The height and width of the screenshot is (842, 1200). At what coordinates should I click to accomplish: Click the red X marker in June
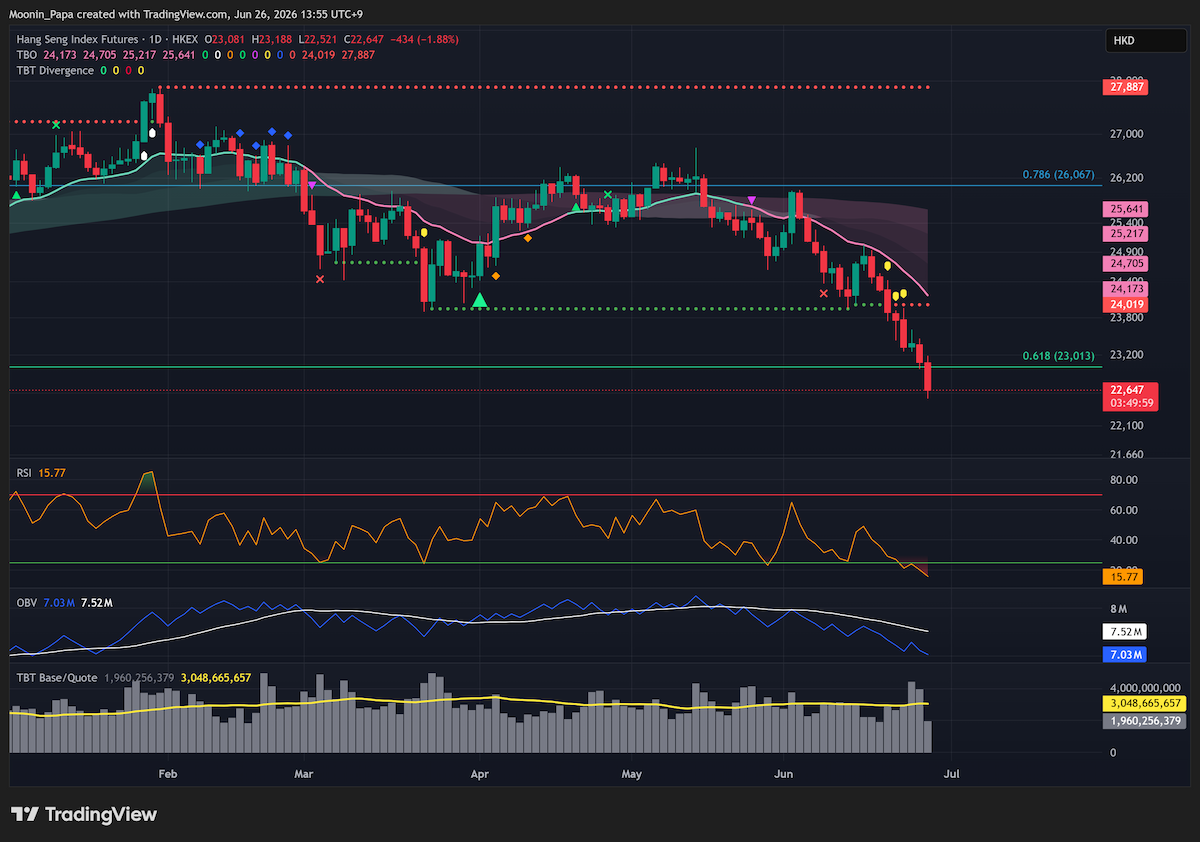point(823,293)
